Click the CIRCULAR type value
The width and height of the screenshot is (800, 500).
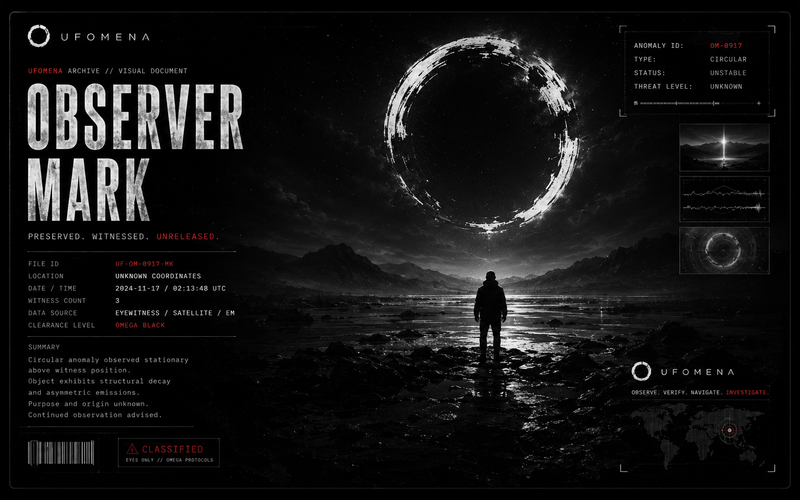click(x=728, y=59)
